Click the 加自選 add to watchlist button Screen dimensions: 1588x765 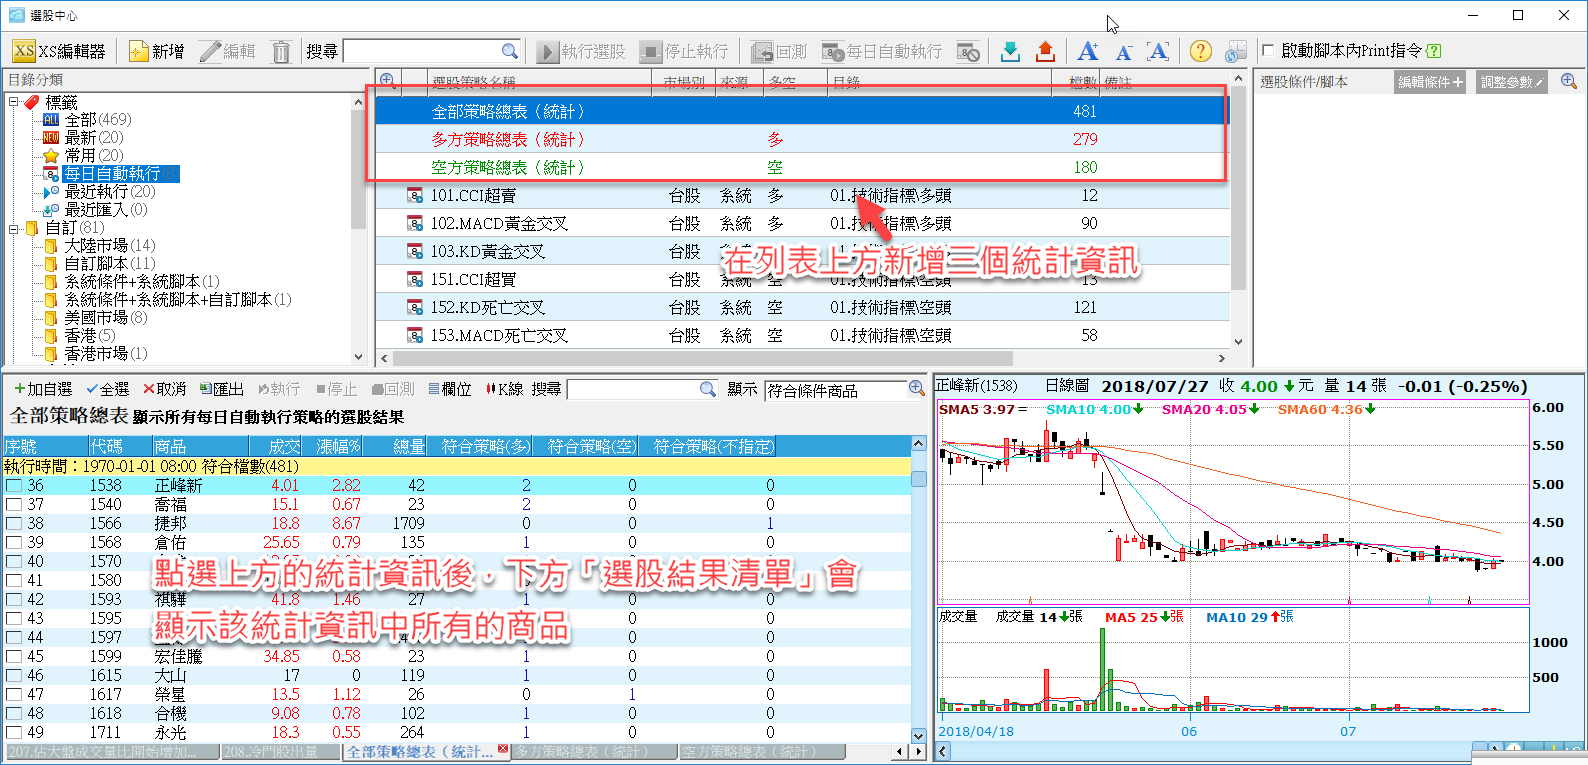(43, 389)
